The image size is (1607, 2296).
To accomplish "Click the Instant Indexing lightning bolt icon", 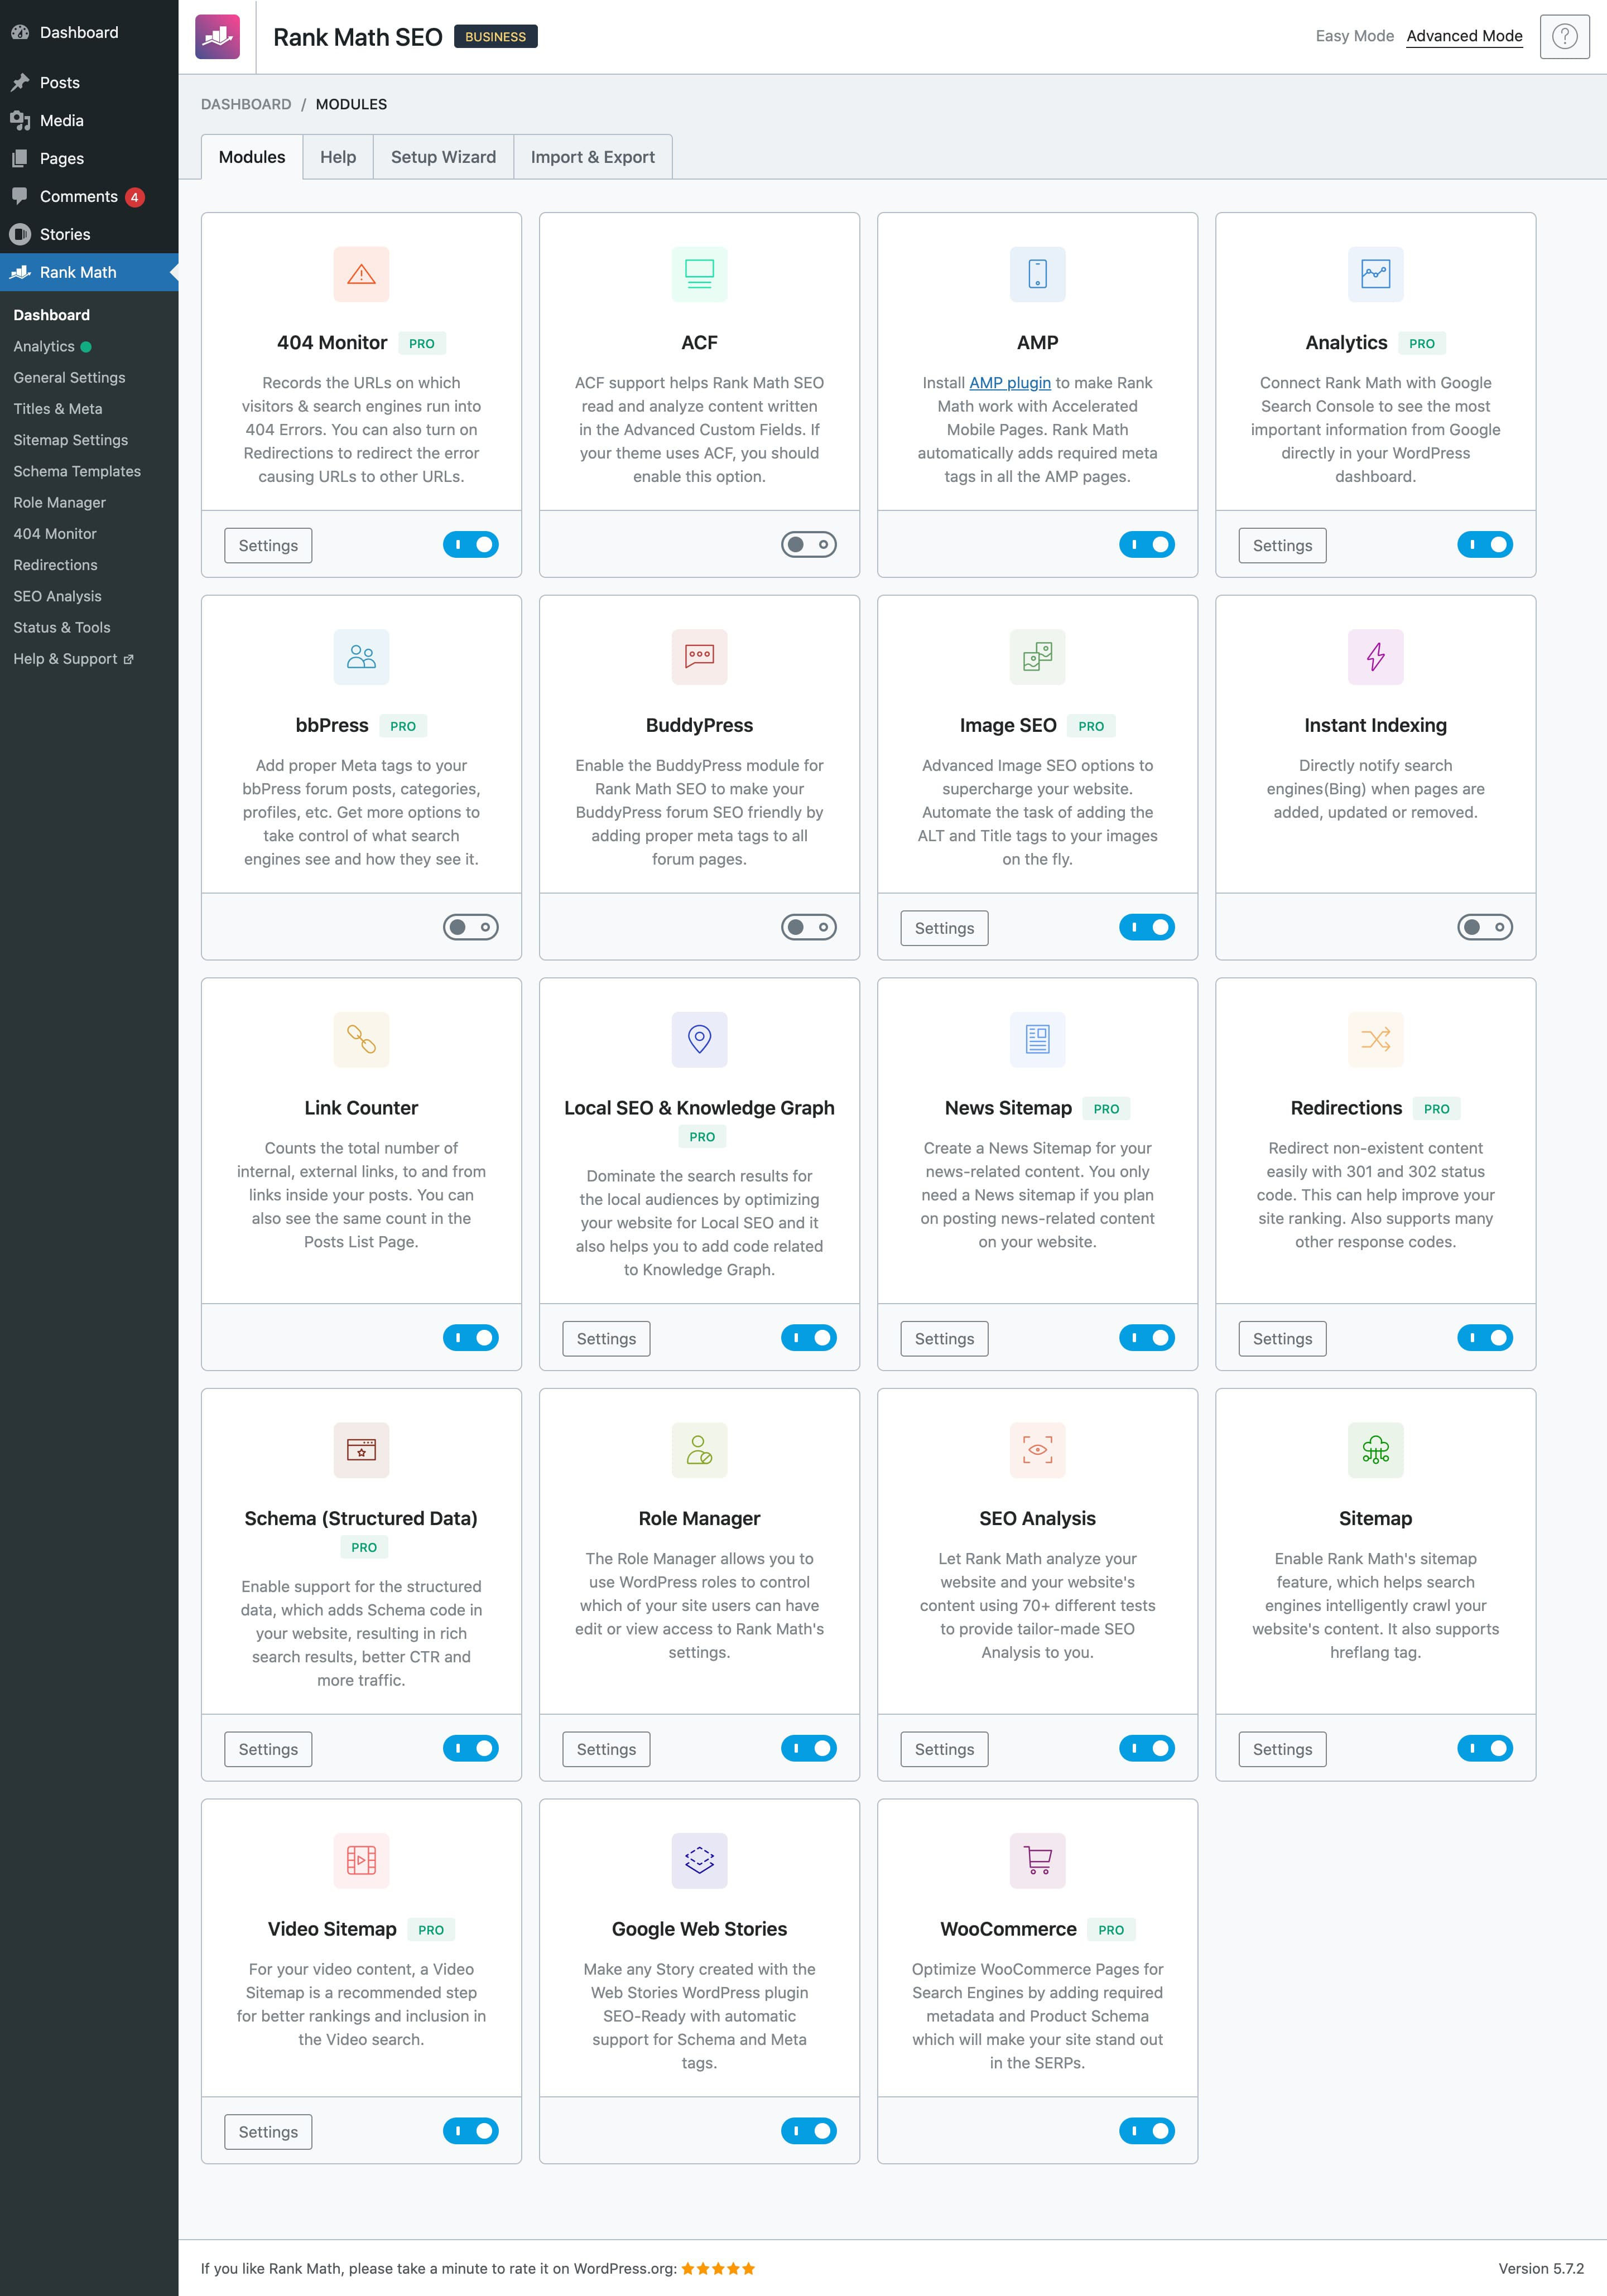I will (1375, 657).
